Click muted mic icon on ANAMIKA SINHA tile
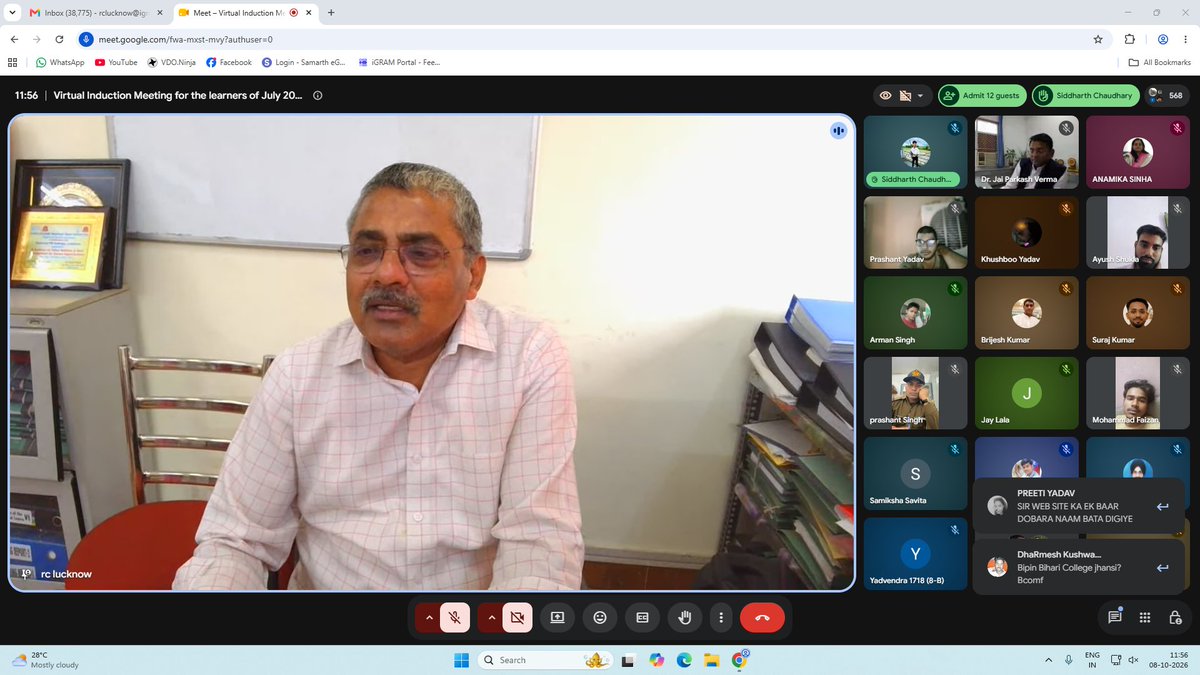 point(1176,128)
